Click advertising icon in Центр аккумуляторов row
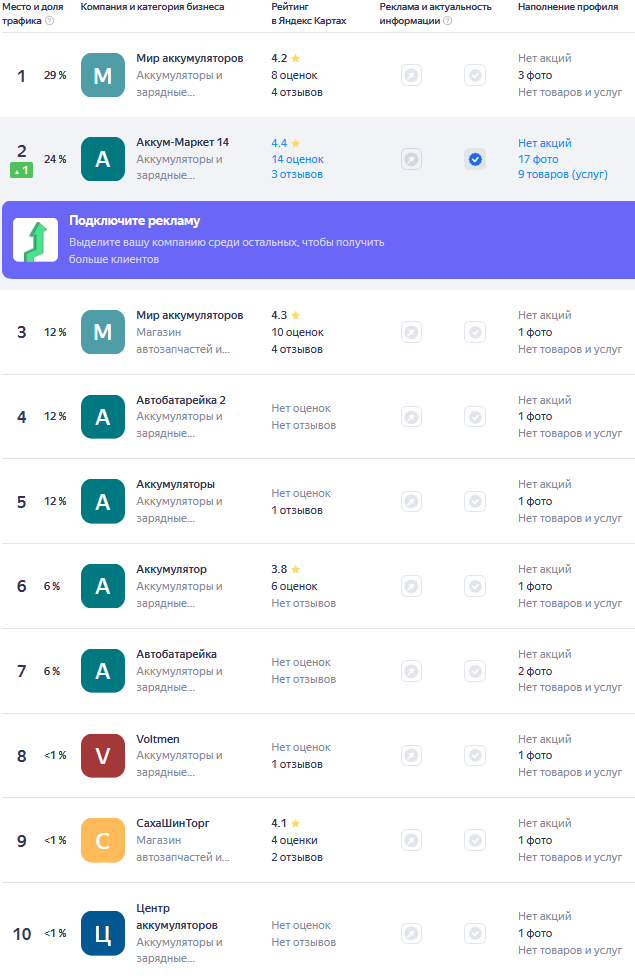The height and width of the screenshot is (980, 635). (411, 934)
